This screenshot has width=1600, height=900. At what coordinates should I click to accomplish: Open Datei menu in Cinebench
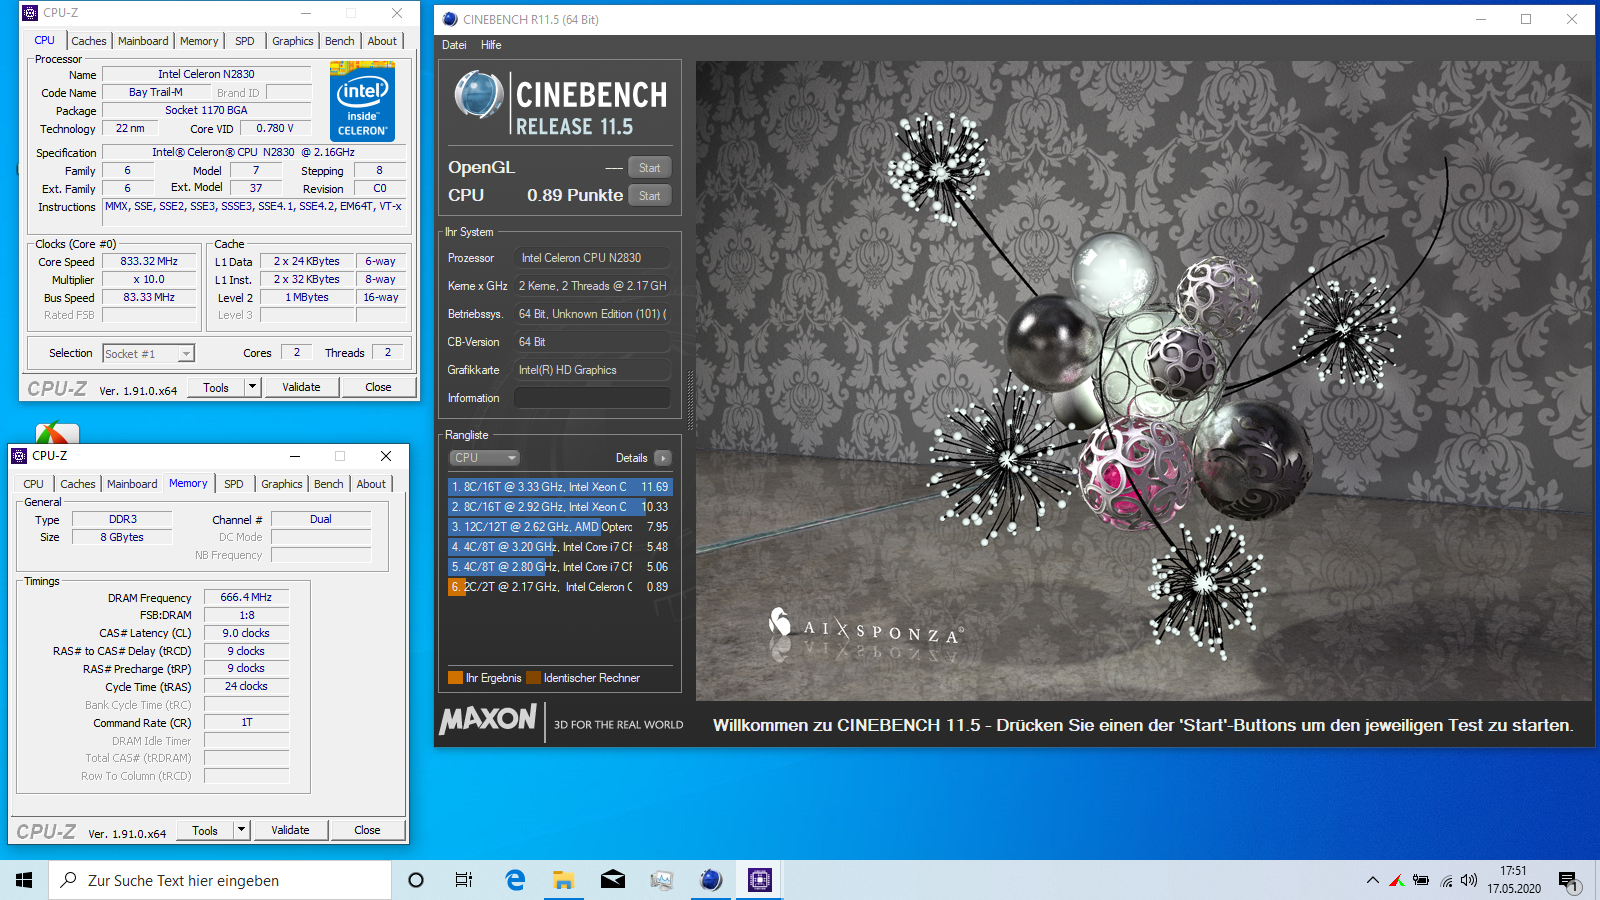tap(454, 45)
